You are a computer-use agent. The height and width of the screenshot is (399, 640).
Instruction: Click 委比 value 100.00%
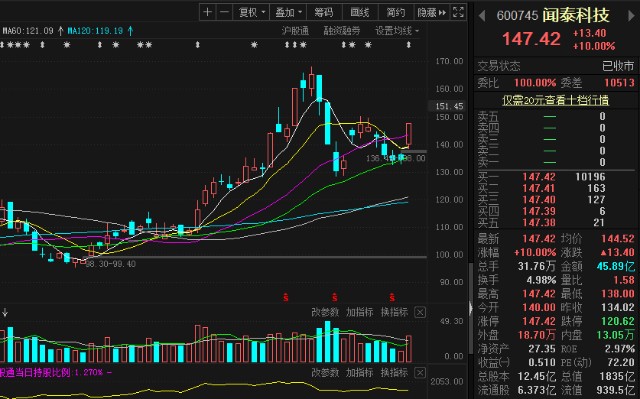[x=535, y=83]
